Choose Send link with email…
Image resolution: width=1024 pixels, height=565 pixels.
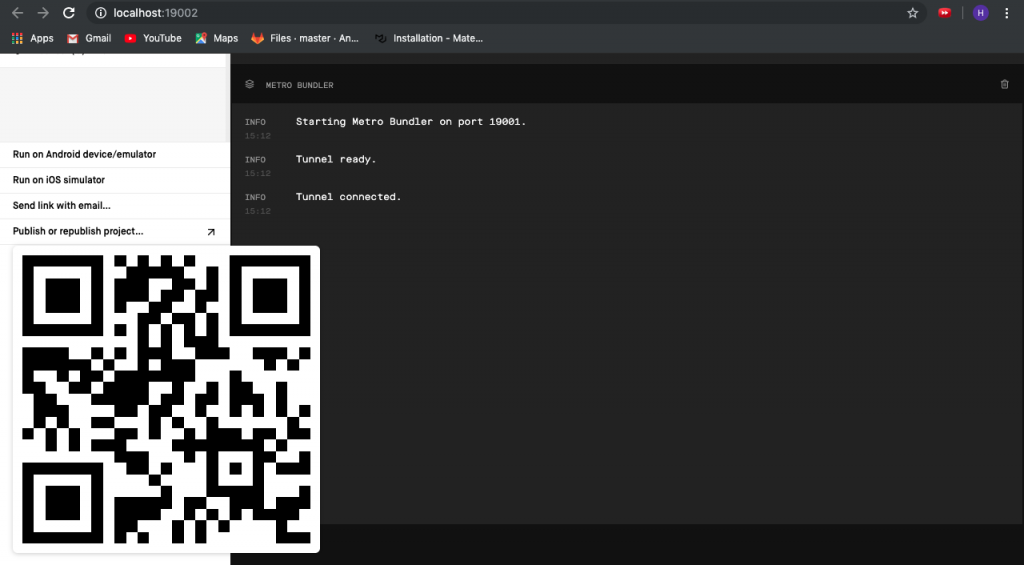pos(115,206)
